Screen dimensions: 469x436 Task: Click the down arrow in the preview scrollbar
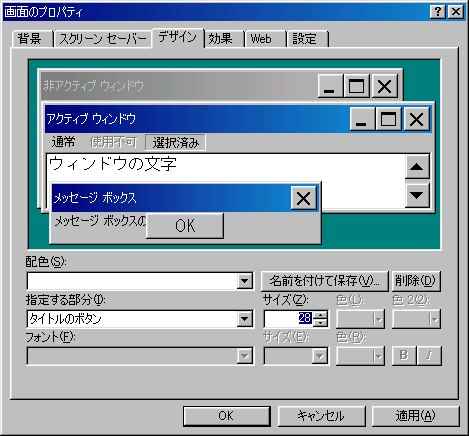click(x=417, y=195)
